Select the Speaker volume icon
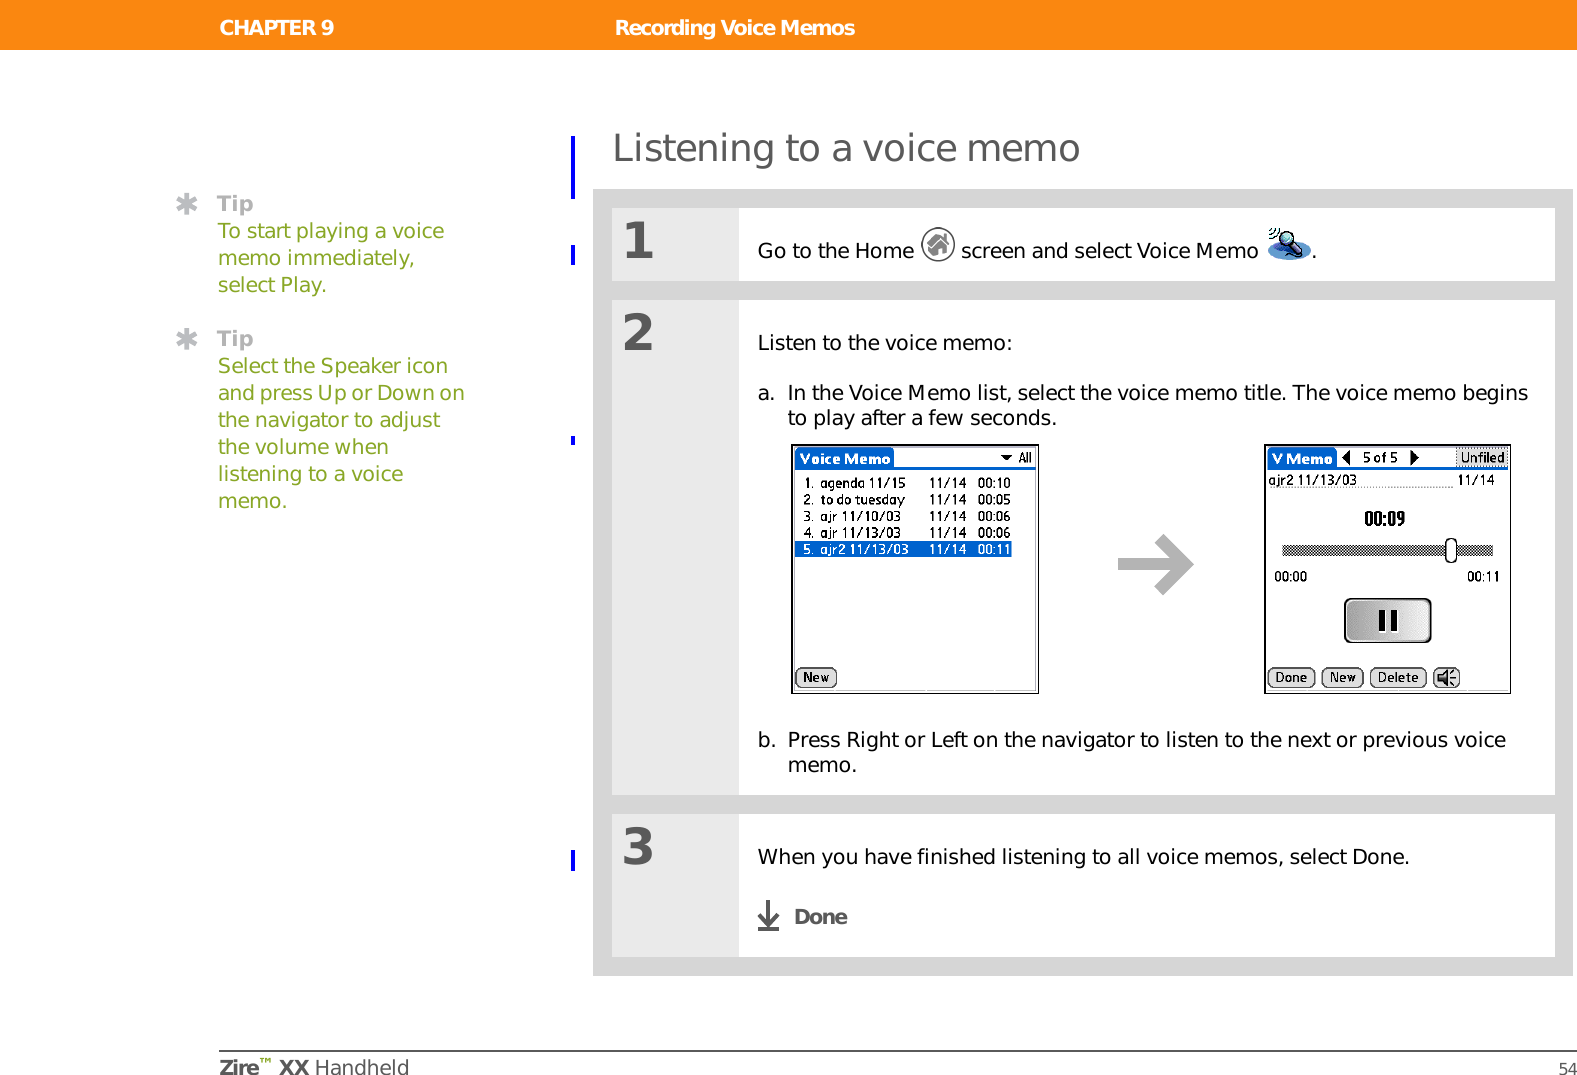 (x=1447, y=678)
